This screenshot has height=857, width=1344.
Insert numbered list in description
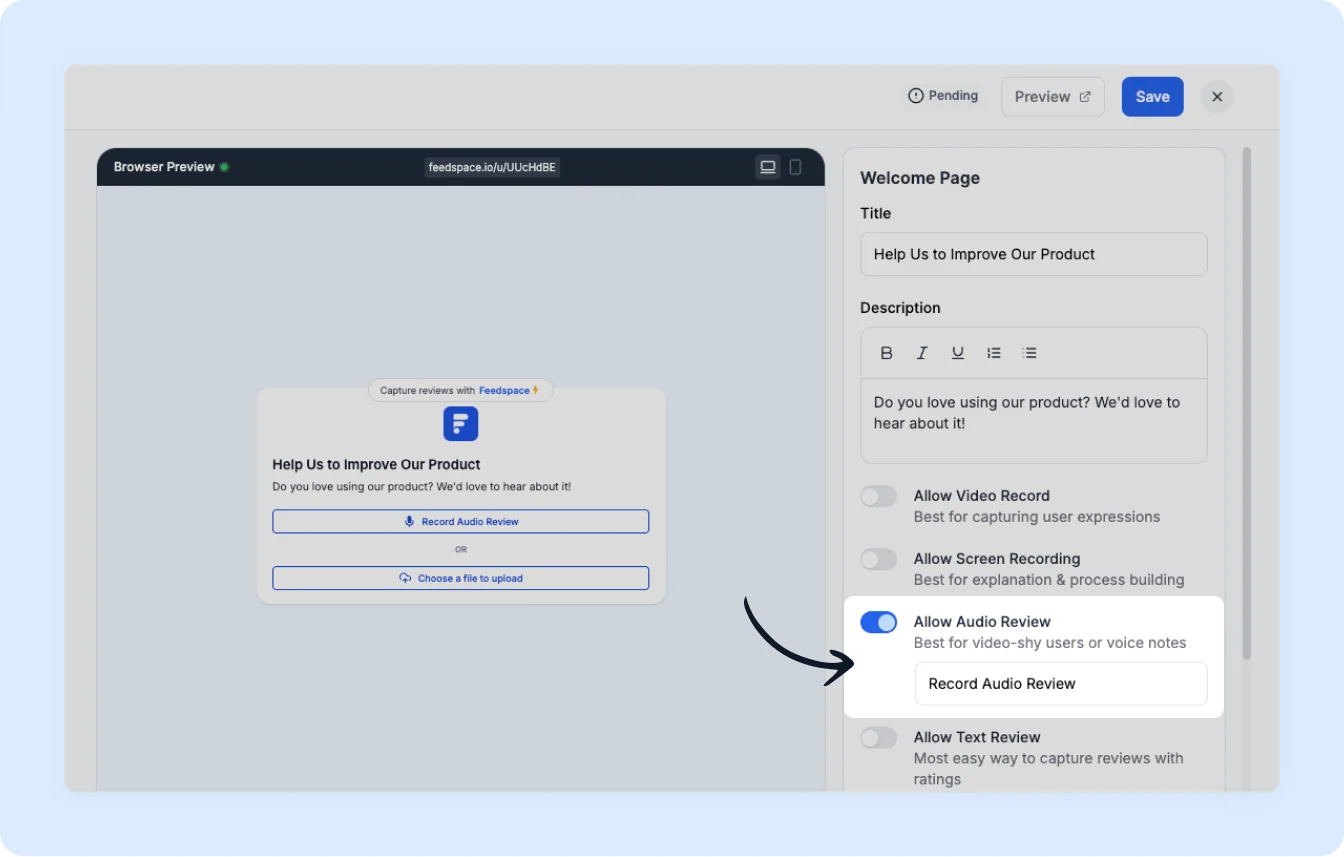click(994, 353)
